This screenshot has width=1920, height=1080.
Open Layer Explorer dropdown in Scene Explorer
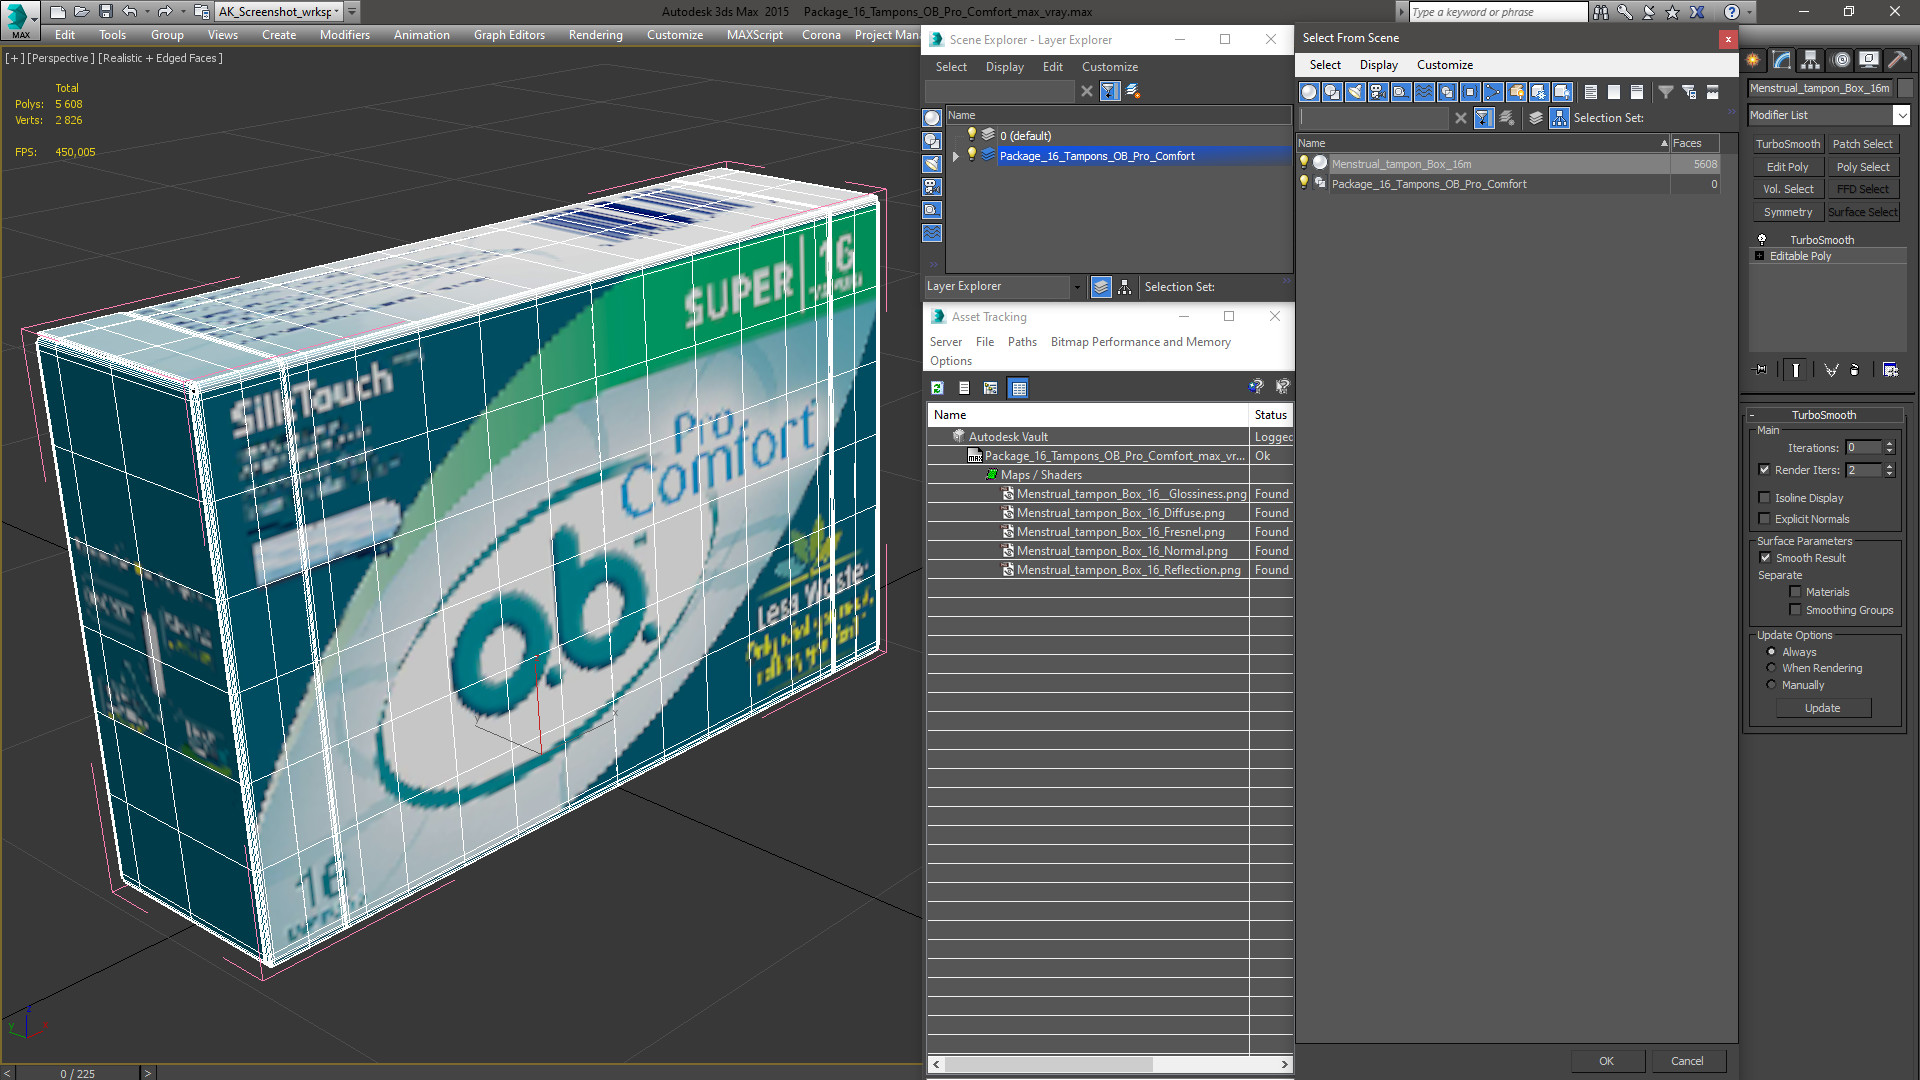coord(1077,287)
